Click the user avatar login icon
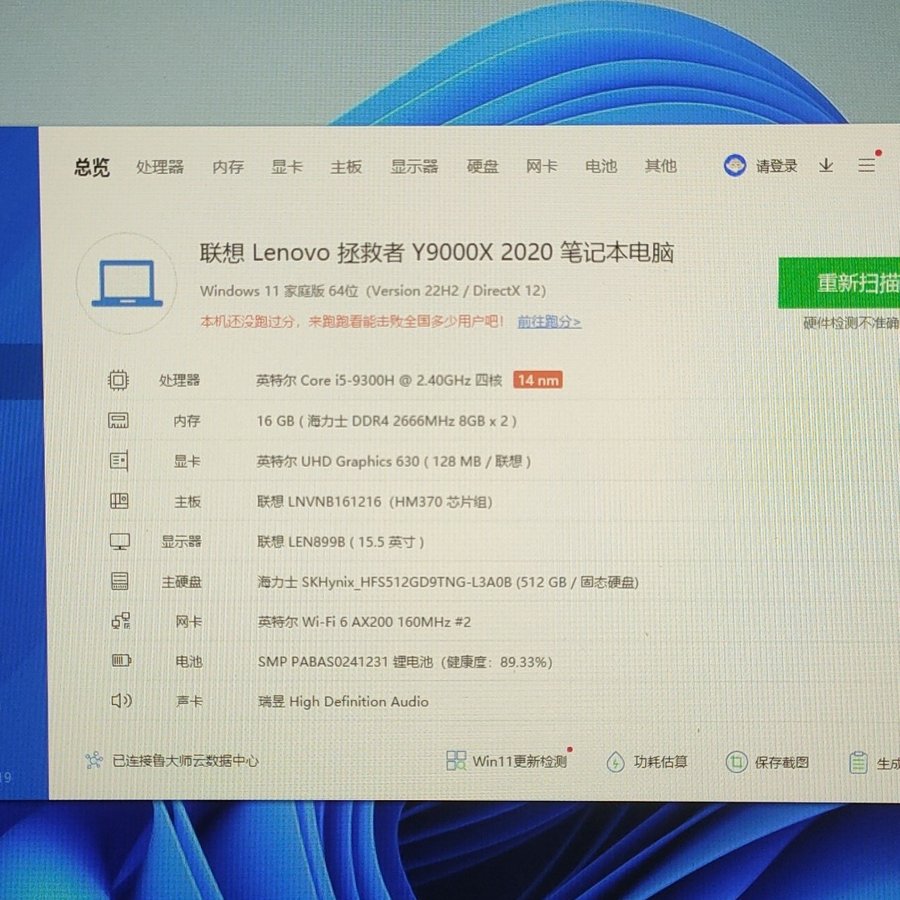Image resolution: width=900 pixels, height=900 pixels. (x=735, y=166)
